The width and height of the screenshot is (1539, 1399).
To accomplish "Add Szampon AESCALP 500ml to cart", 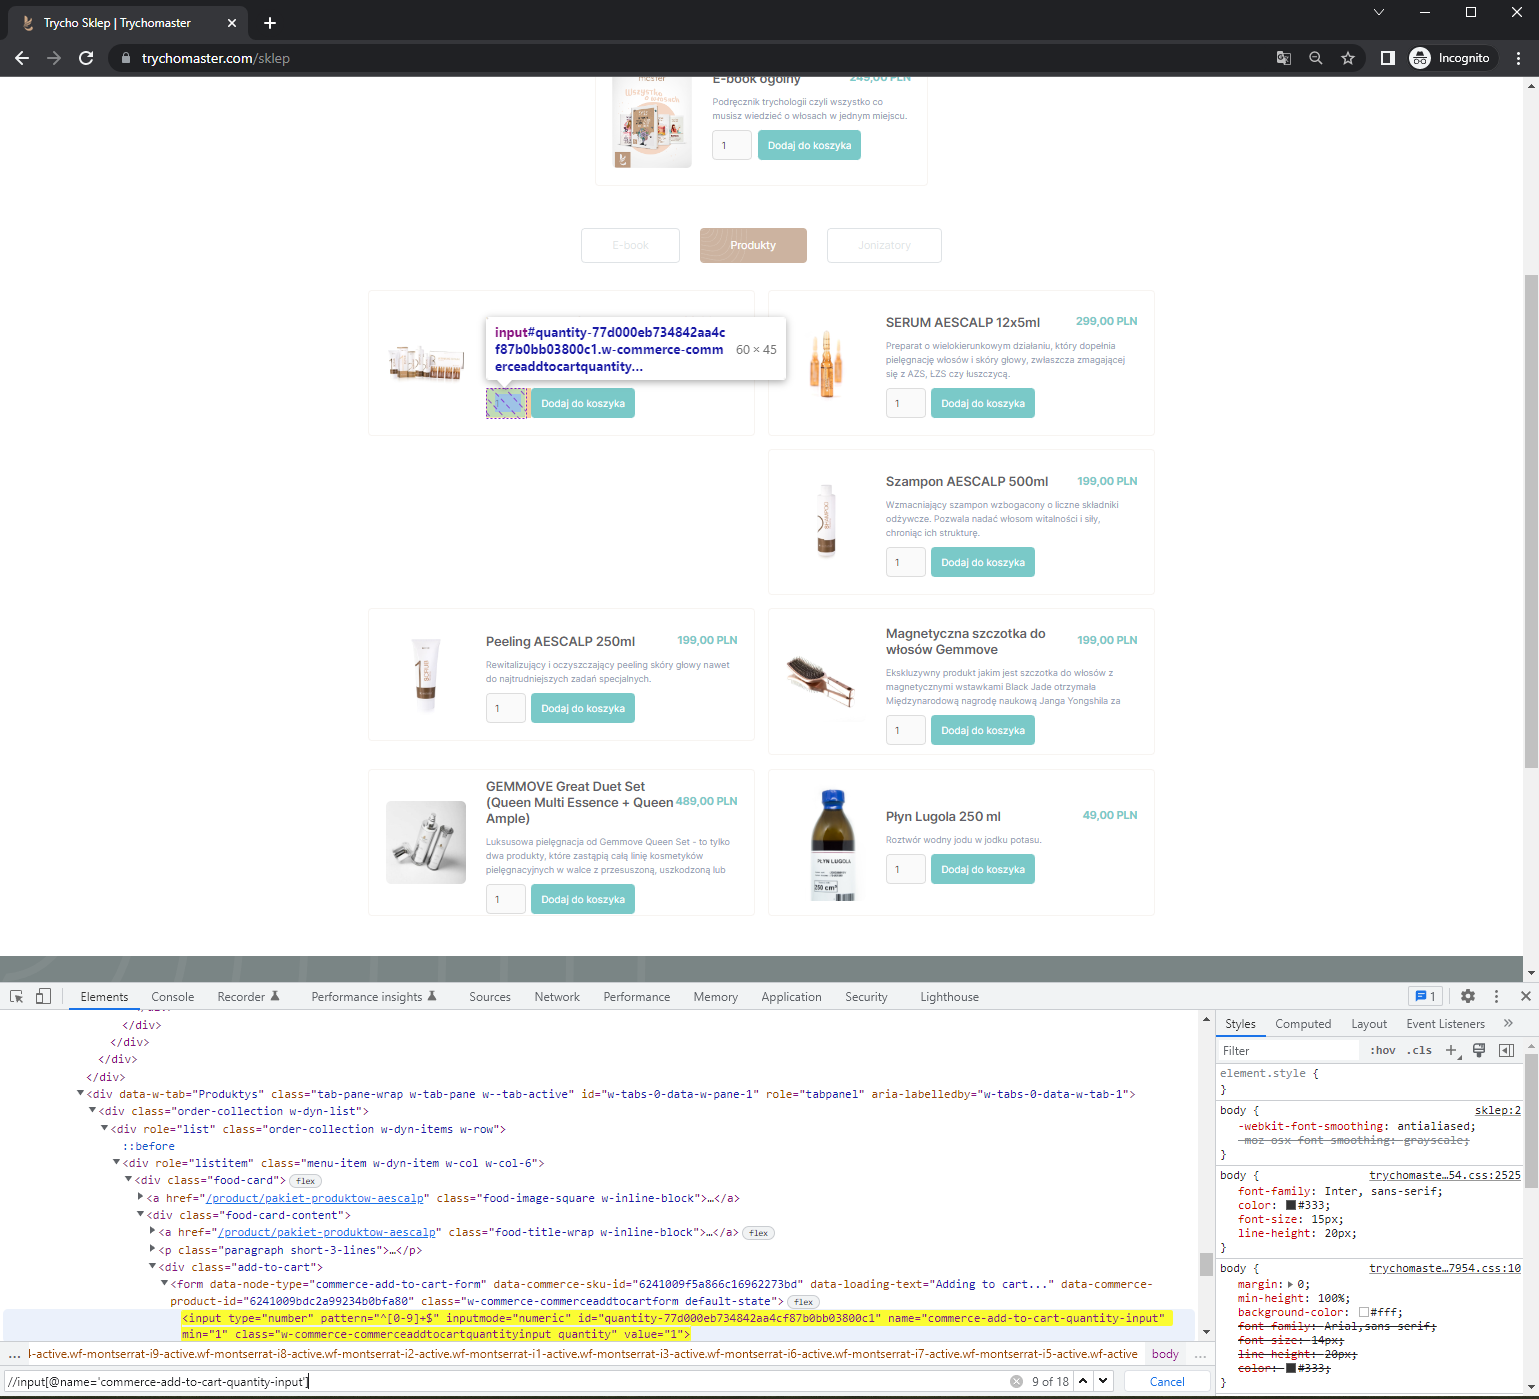I will click(983, 562).
